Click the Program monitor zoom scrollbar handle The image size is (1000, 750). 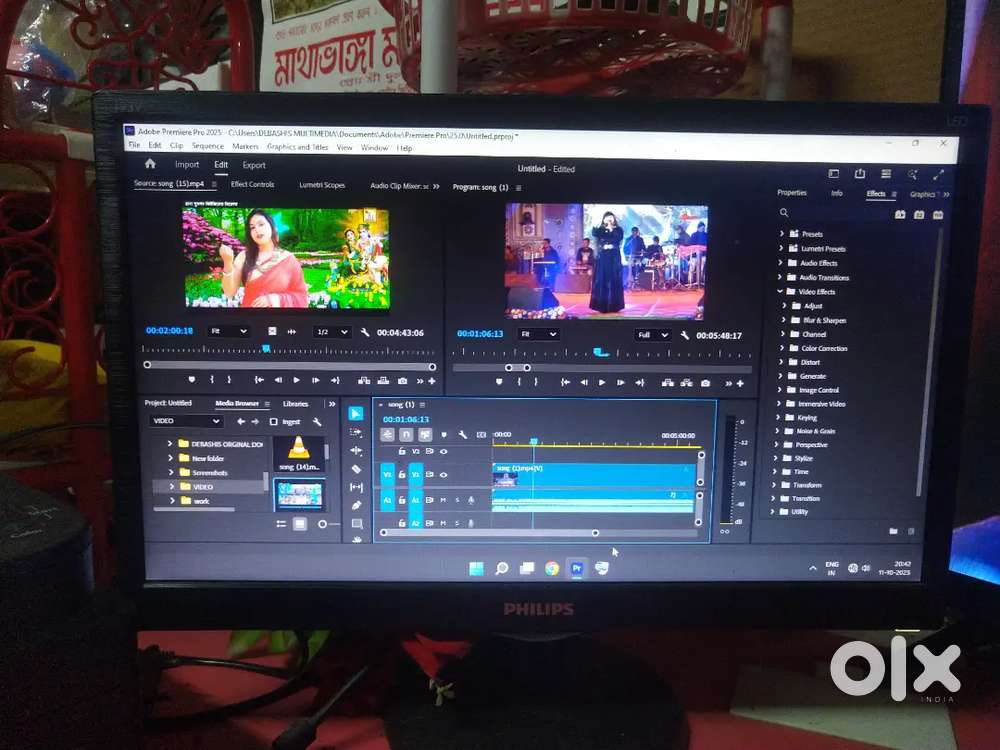click(518, 367)
